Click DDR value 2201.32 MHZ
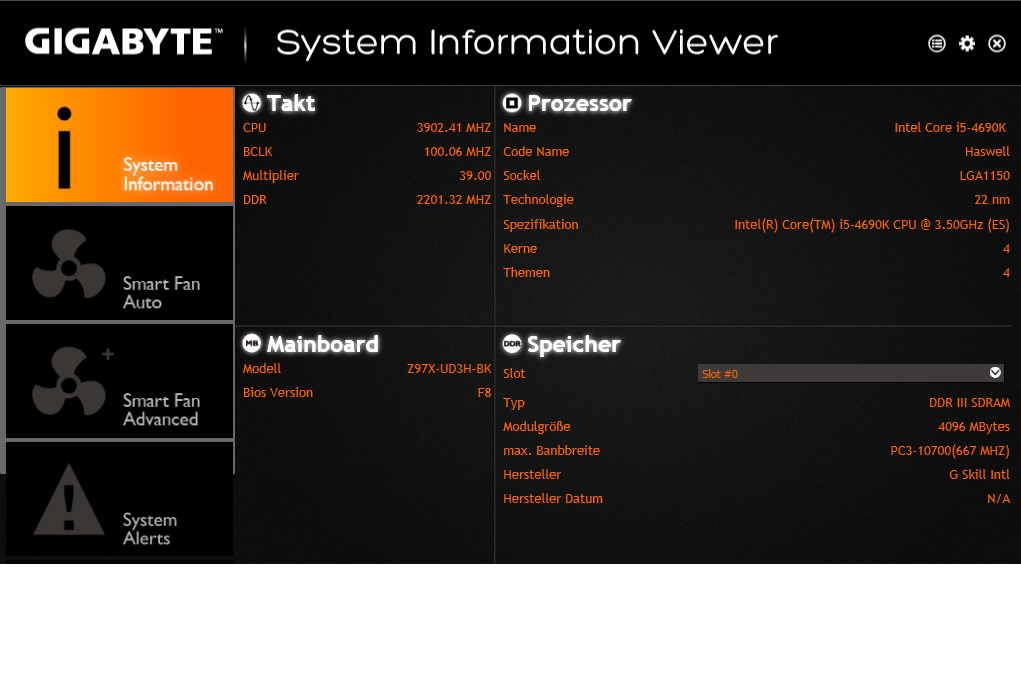This screenshot has width=1021, height=674. pos(454,200)
